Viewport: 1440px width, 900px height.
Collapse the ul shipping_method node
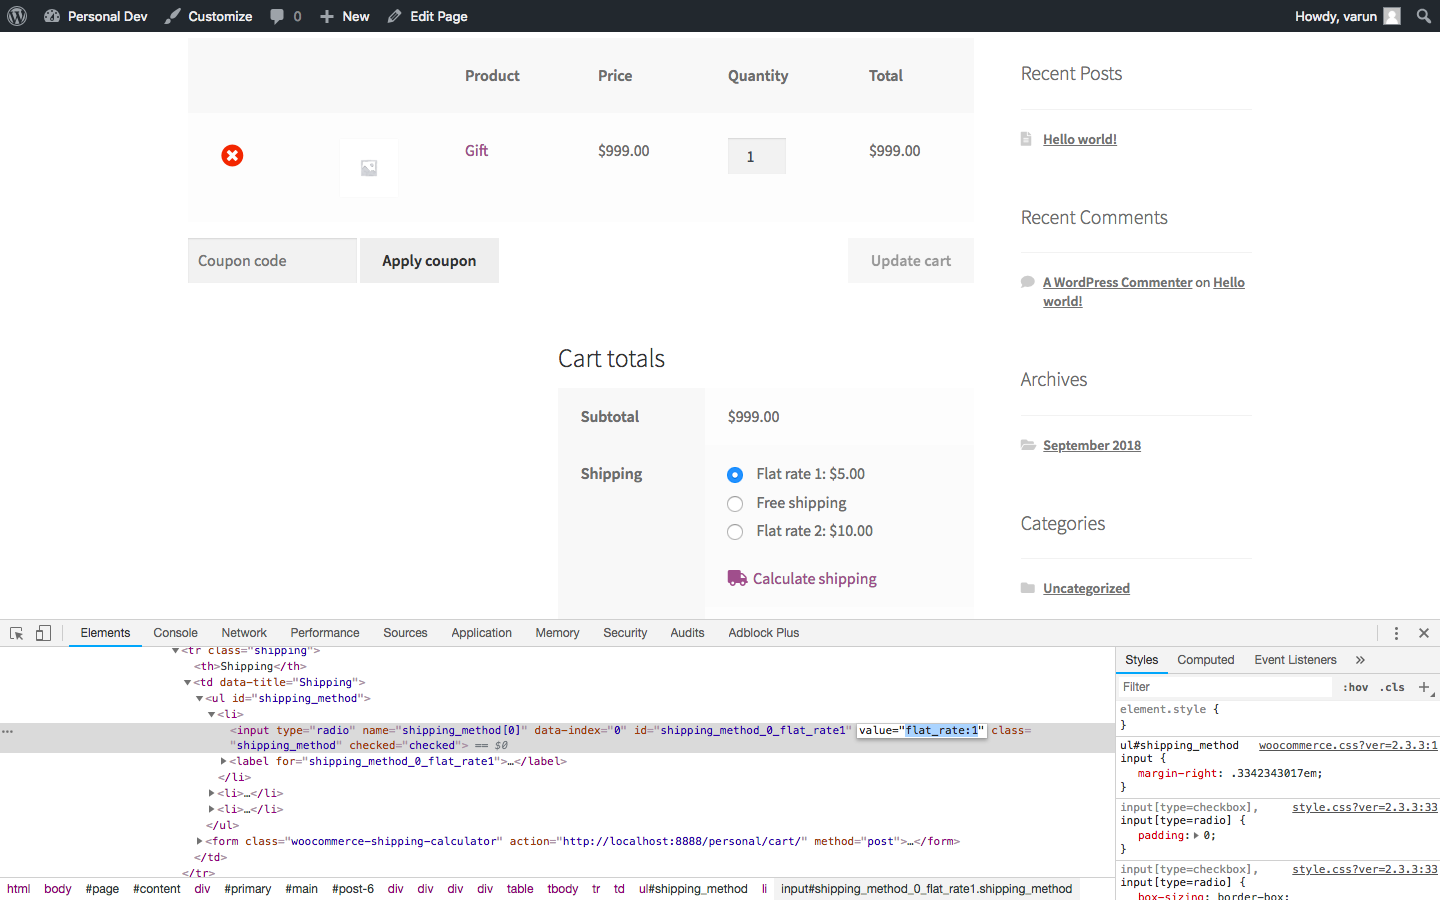pyautogui.click(x=199, y=699)
